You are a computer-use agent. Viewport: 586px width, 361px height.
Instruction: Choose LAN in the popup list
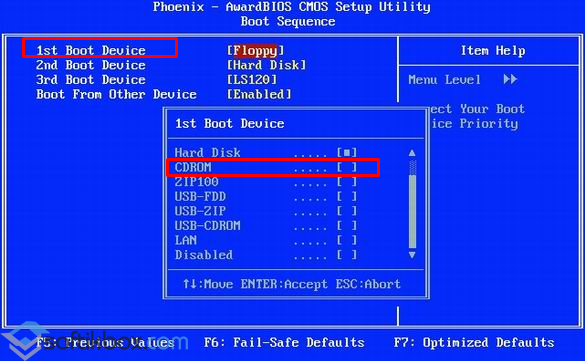(265, 240)
